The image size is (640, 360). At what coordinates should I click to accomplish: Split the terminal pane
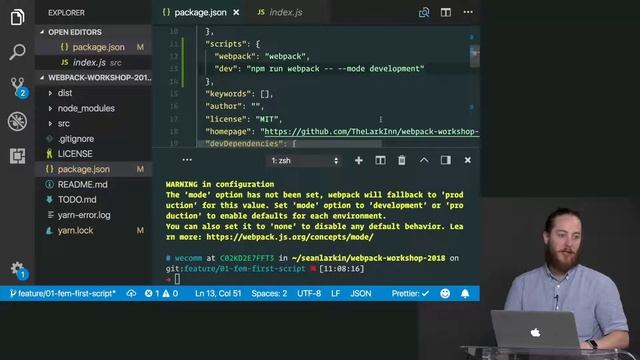point(380,160)
